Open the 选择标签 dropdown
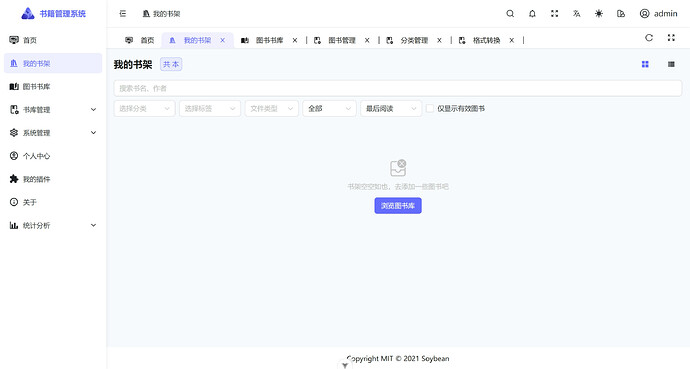Screen dimensions: 690x369 coord(210,109)
